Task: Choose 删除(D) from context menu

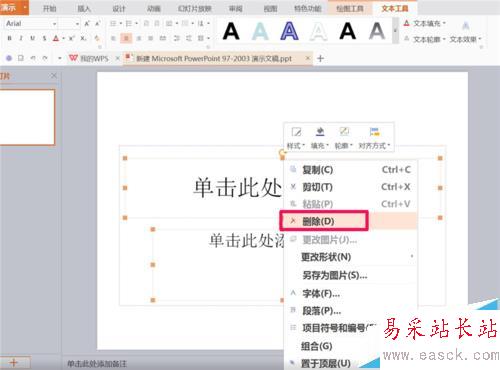Action: tap(349, 221)
